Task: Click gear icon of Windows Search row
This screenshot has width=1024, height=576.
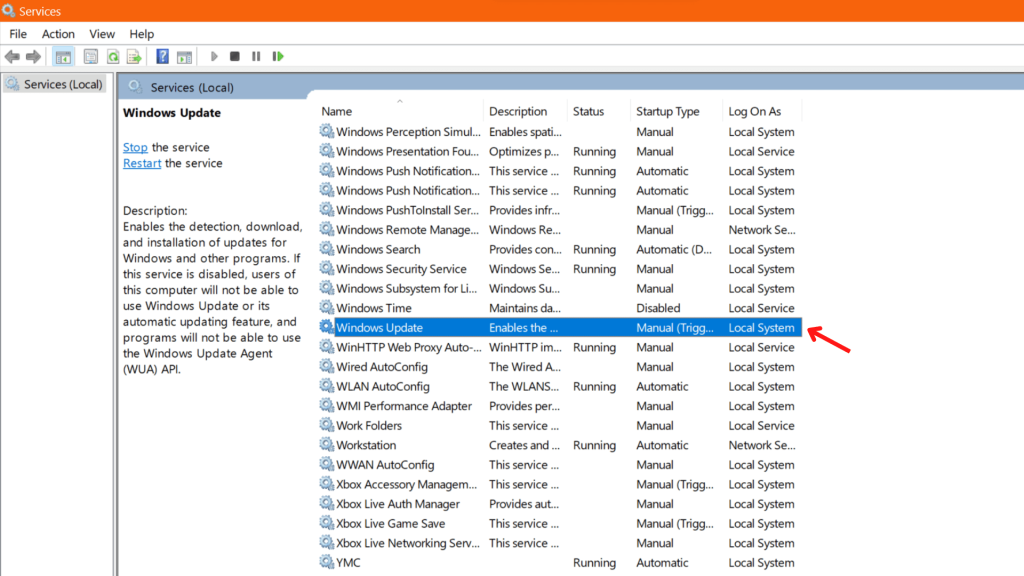Action: tap(326, 248)
